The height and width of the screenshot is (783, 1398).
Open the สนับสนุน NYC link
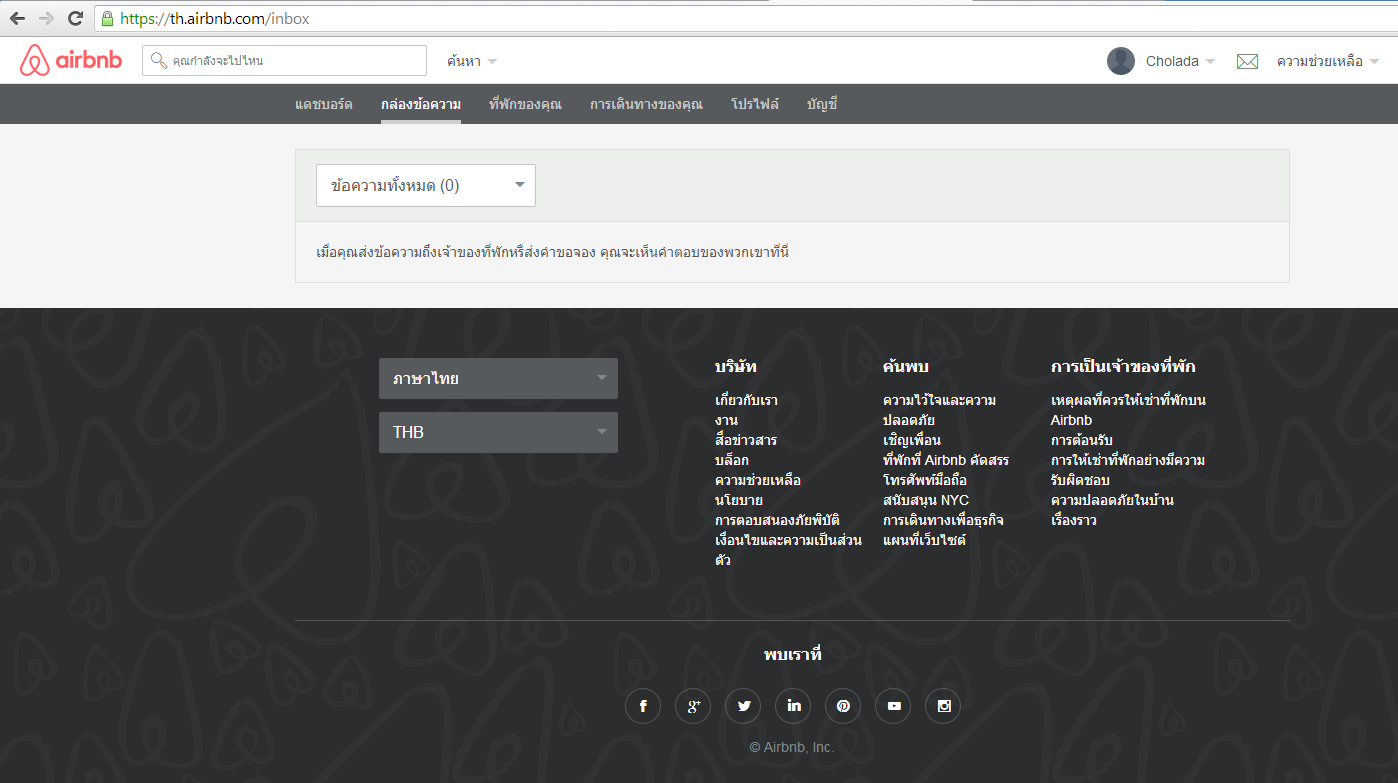click(x=926, y=501)
